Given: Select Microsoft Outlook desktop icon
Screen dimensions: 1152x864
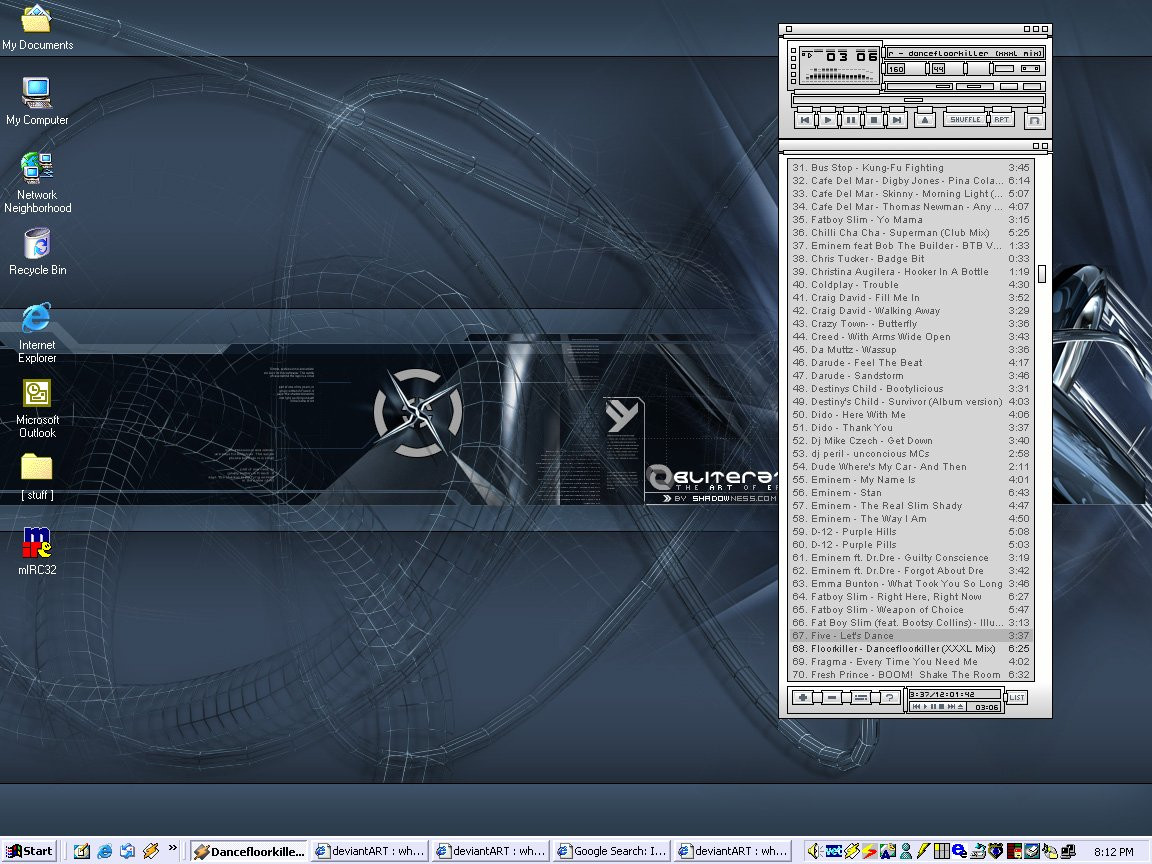Looking at the screenshot, I should click(x=37, y=408).
